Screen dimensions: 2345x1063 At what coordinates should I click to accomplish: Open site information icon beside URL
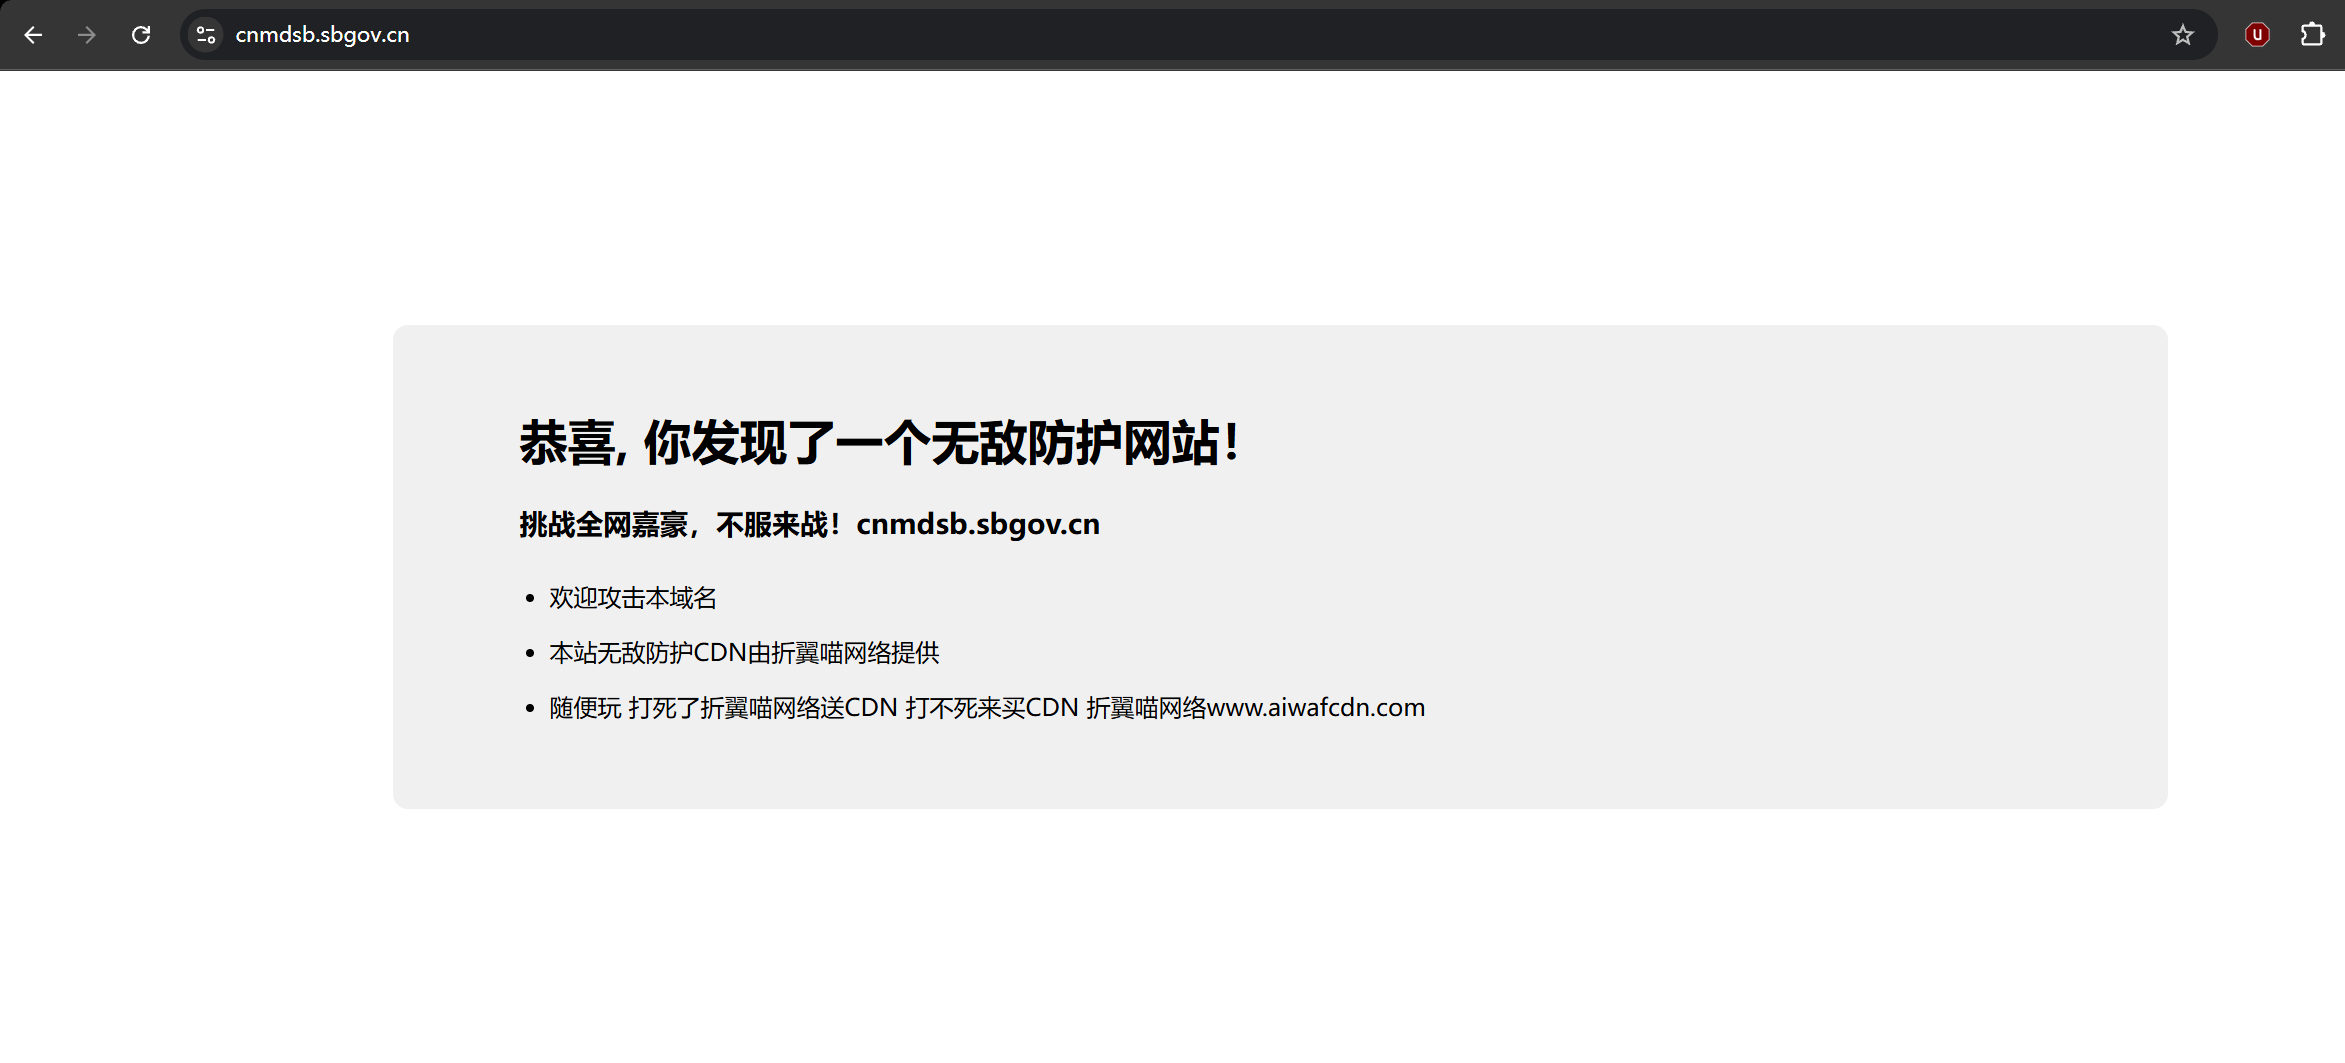coord(206,35)
